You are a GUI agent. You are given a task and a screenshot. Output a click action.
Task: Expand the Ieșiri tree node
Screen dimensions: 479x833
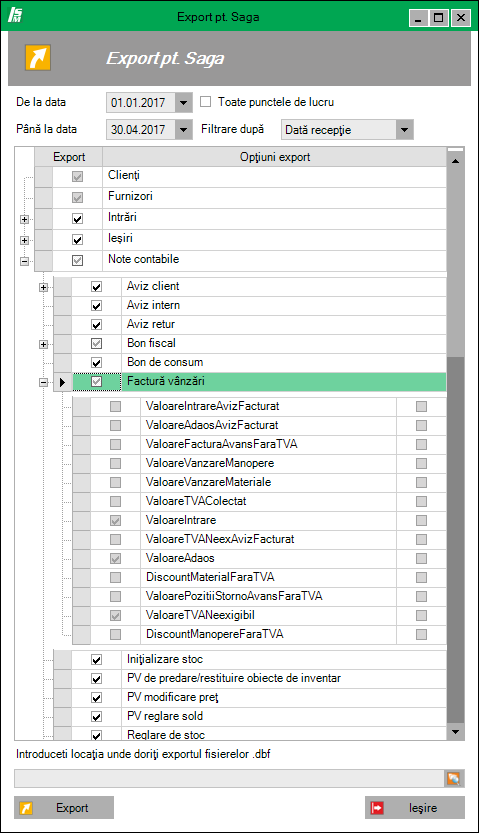[x=24, y=240]
